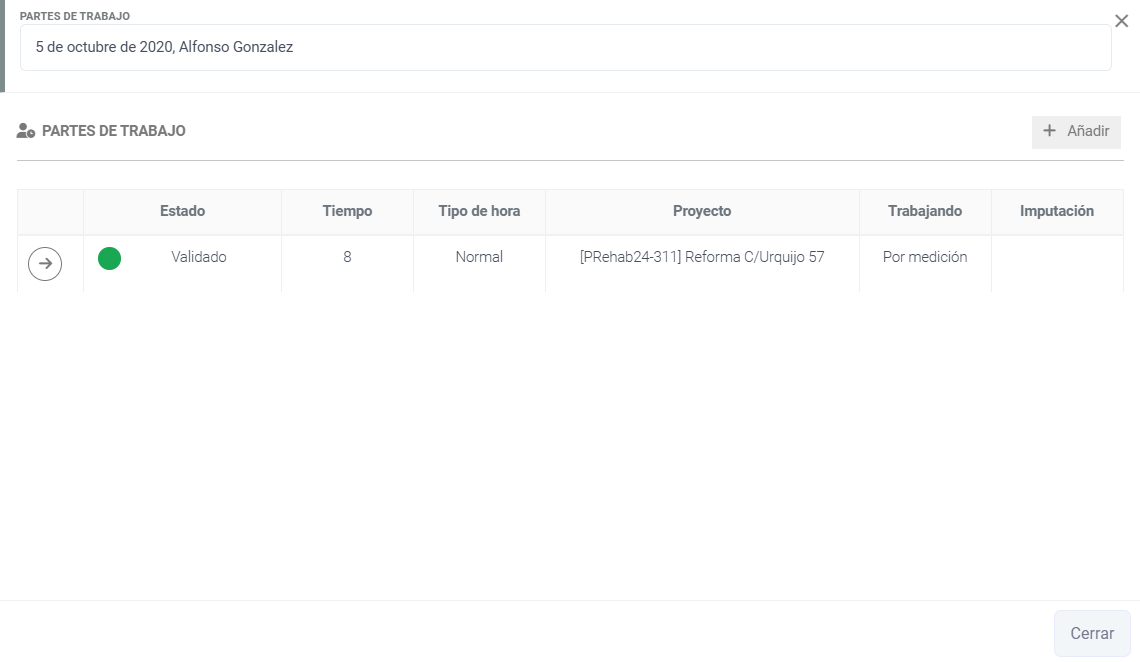Click the Tiempo column header

point(347,211)
